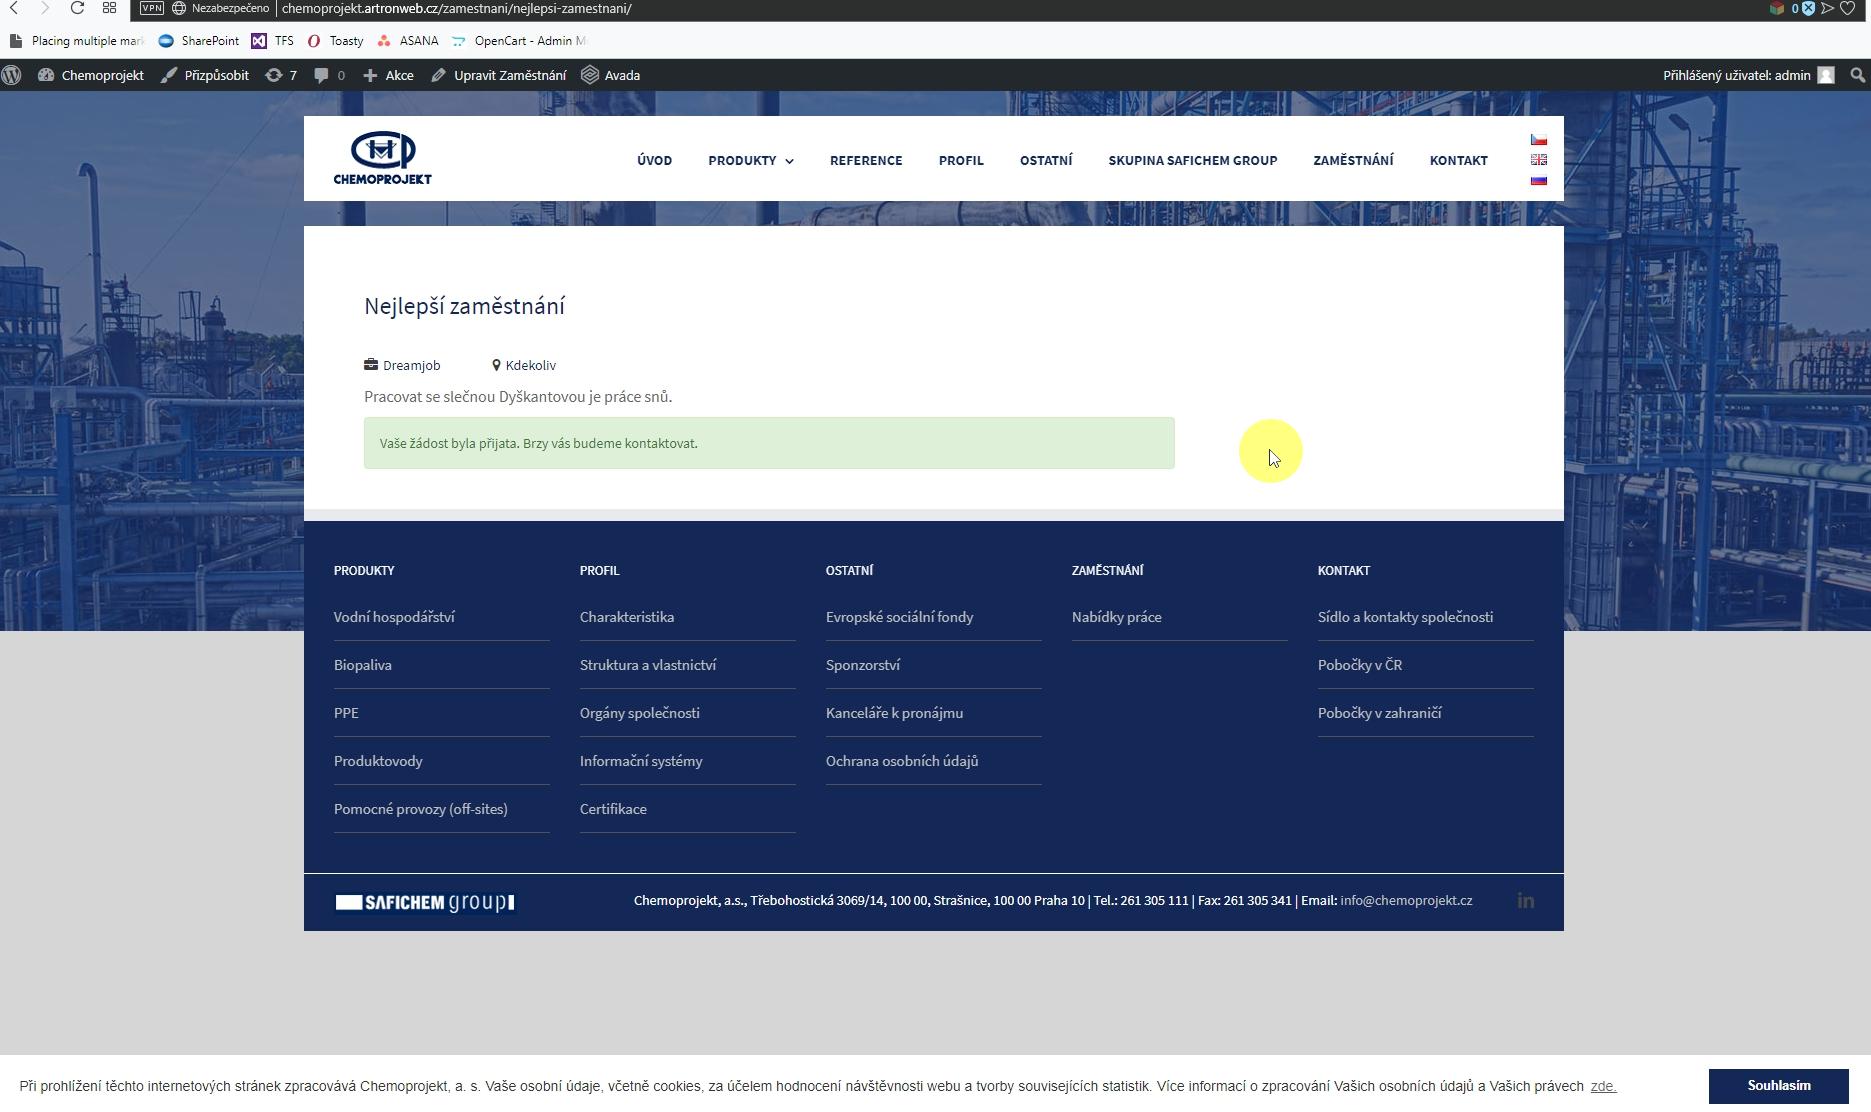Click the browser address bar URL
The height and width of the screenshot is (1112, 1871).
coord(456,8)
